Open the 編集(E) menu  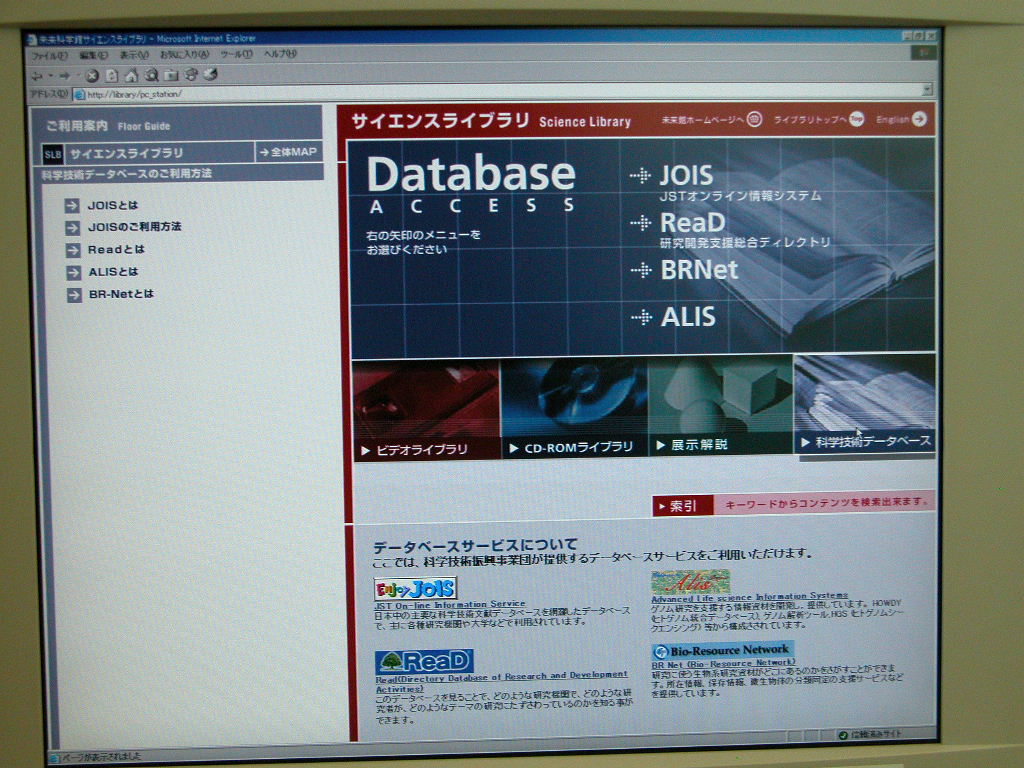(93, 56)
